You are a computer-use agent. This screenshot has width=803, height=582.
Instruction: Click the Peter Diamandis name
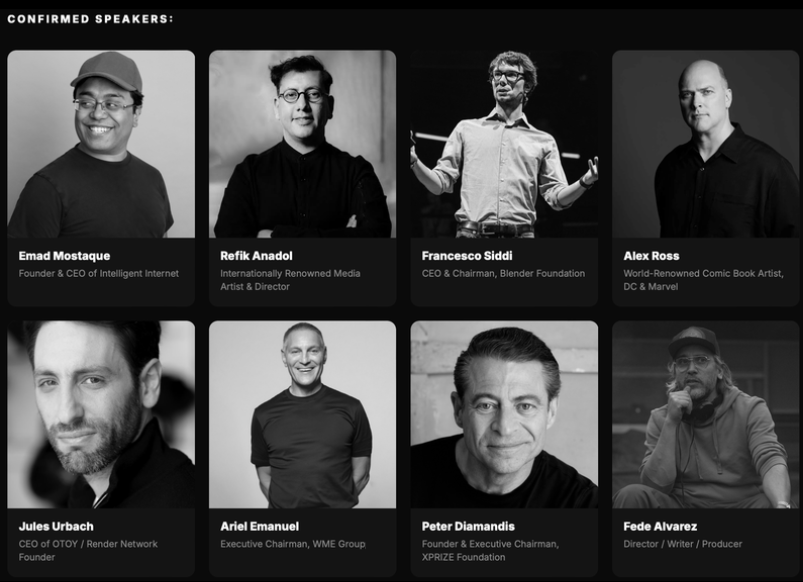tap(469, 526)
